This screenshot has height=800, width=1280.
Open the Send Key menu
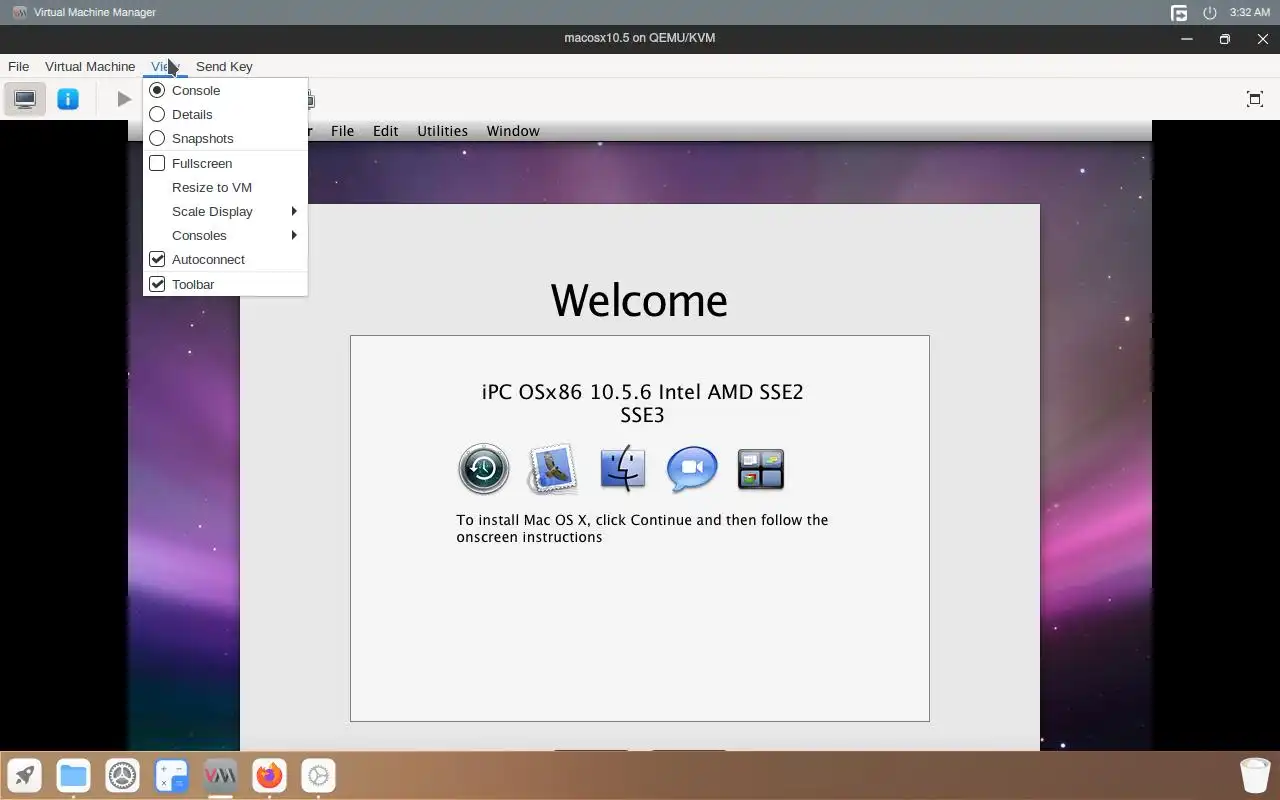[x=224, y=66]
